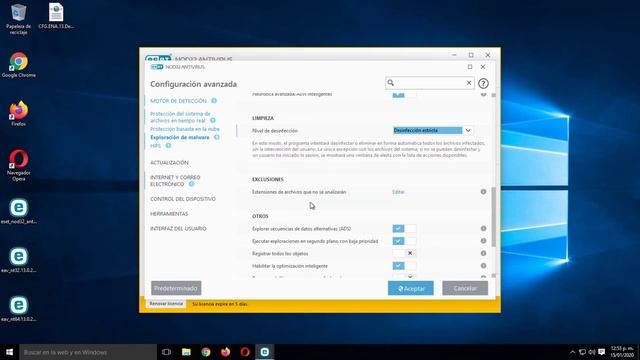Viewport: 640px width, 360px height.
Task: Click the Cancelar button
Action: 465,288
